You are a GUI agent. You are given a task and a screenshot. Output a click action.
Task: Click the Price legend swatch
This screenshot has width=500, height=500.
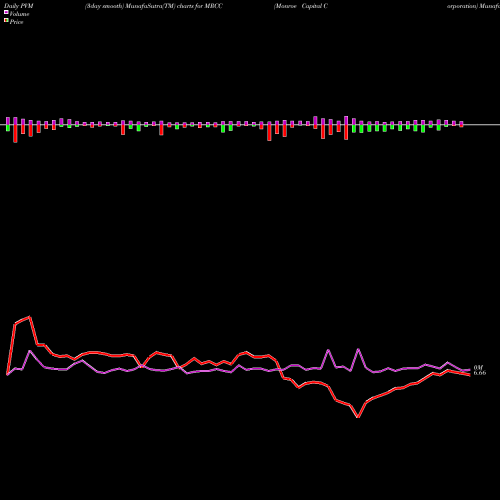[x=6, y=21]
